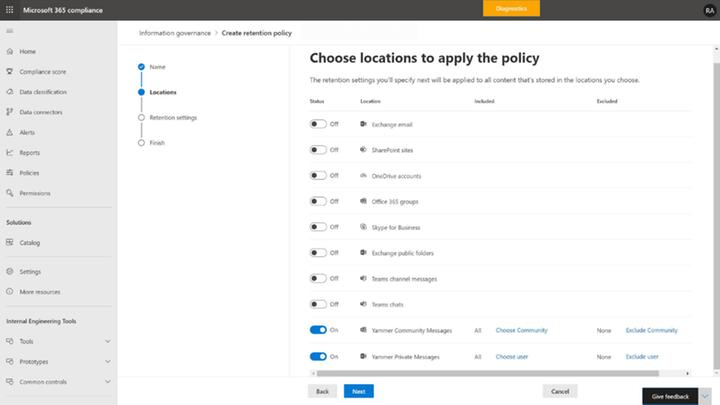The height and width of the screenshot is (405, 720).
Task: Click the Policies sliders icon
Action: pyautogui.click(x=10, y=173)
